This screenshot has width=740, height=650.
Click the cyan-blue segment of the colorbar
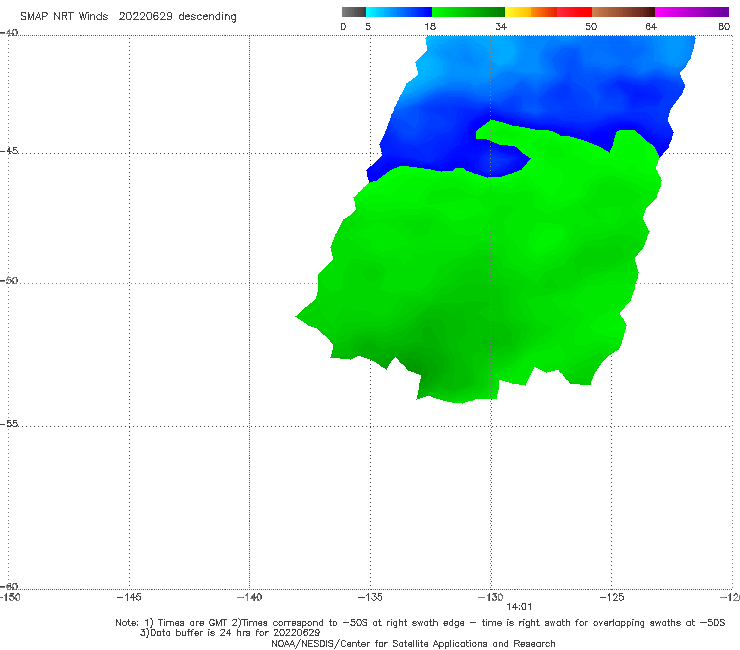(399, 12)
